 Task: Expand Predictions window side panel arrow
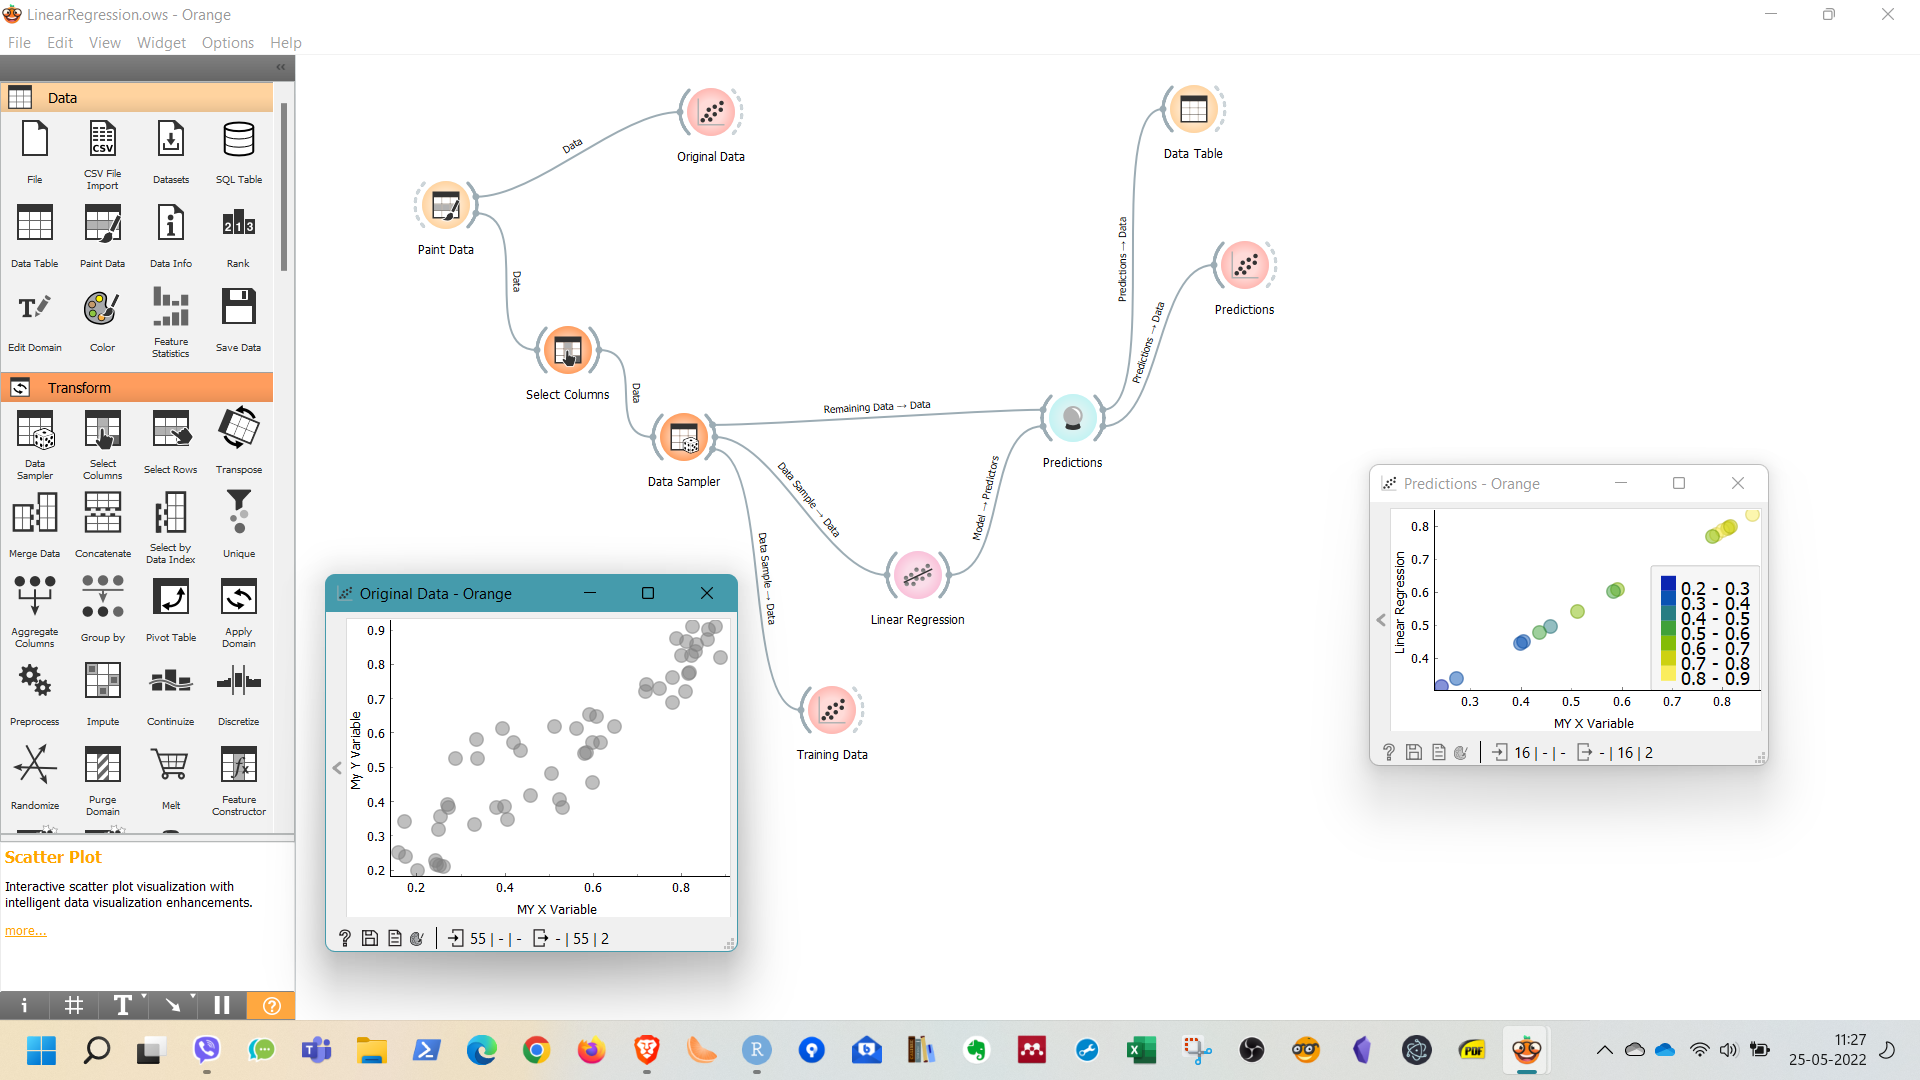[1381, 620]
